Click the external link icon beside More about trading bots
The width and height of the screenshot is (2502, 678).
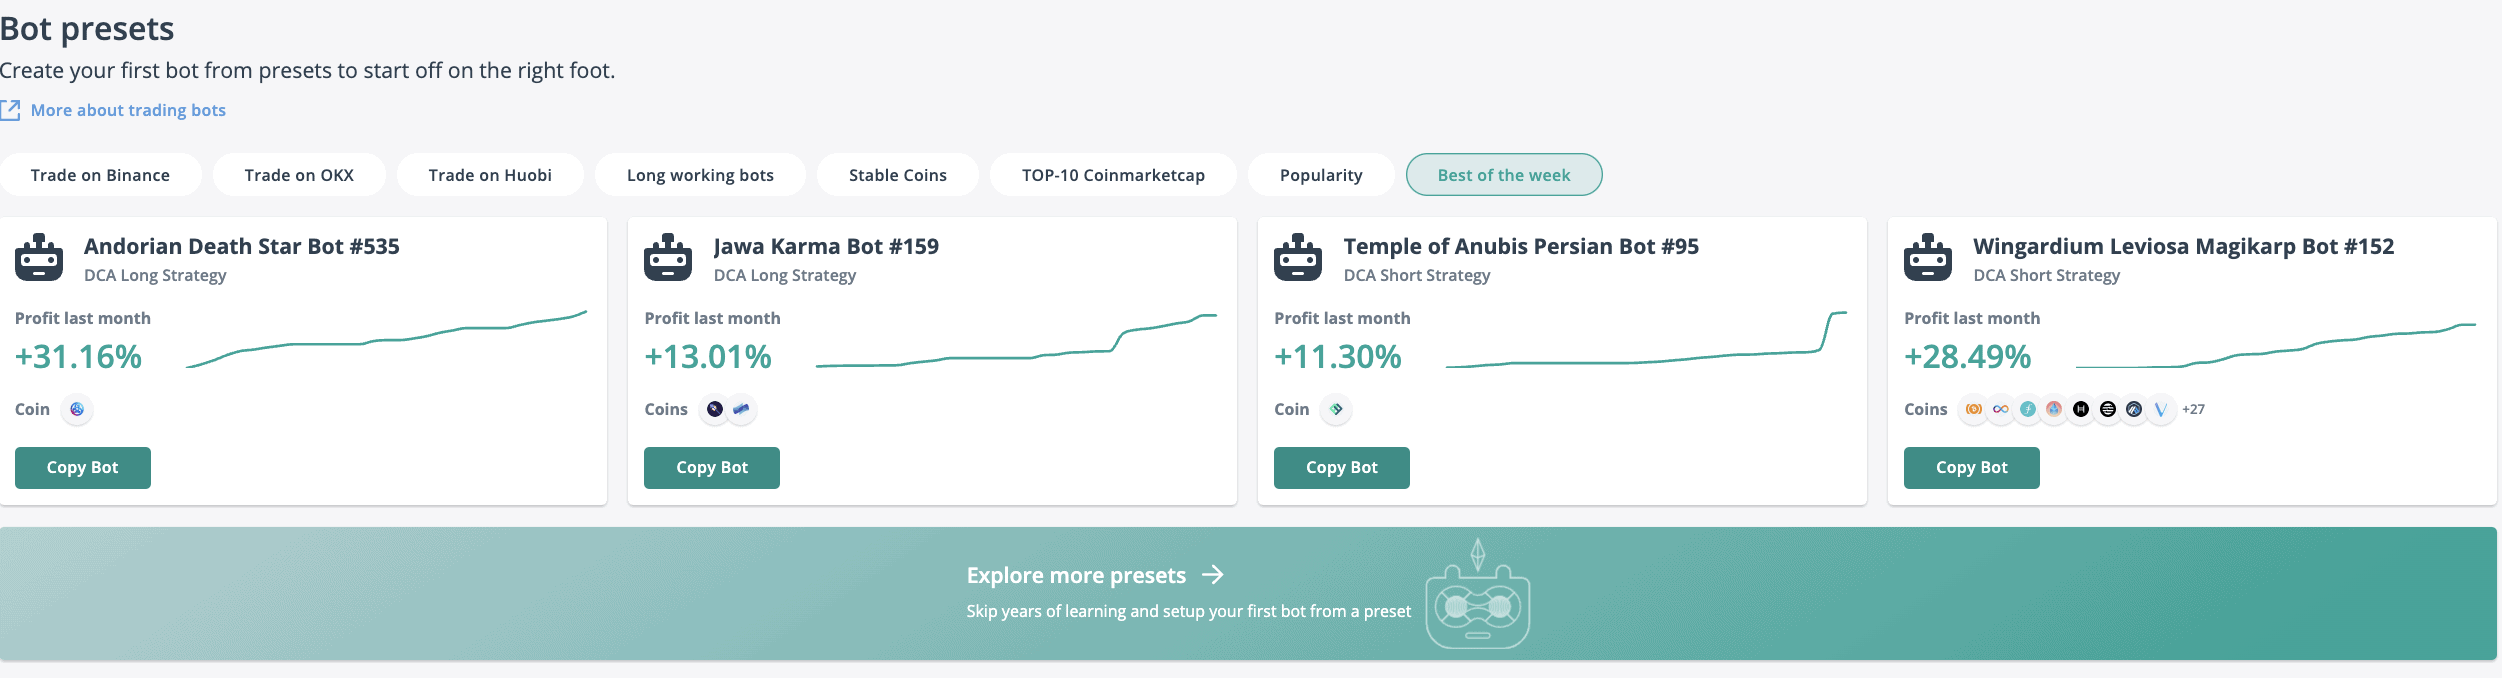click(x=11, y=110)
